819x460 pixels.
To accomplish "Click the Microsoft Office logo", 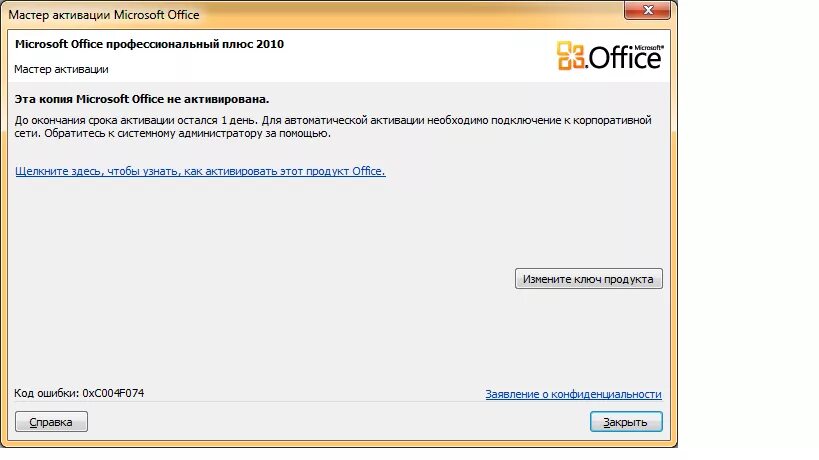I will (610, 56).
